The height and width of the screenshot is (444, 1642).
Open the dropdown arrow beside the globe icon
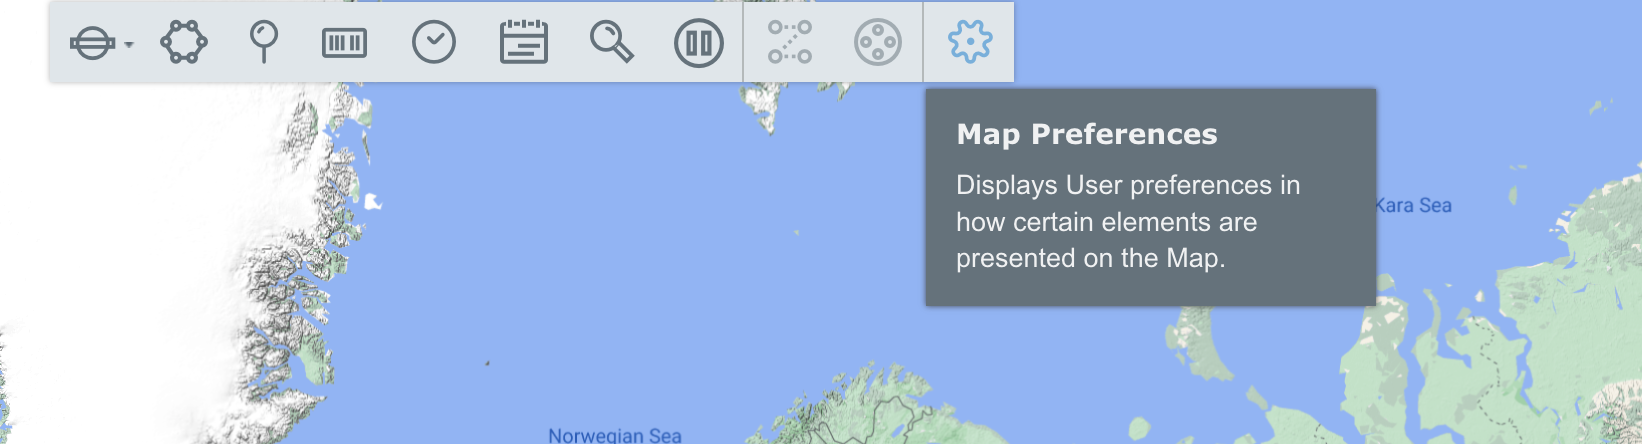129,45
